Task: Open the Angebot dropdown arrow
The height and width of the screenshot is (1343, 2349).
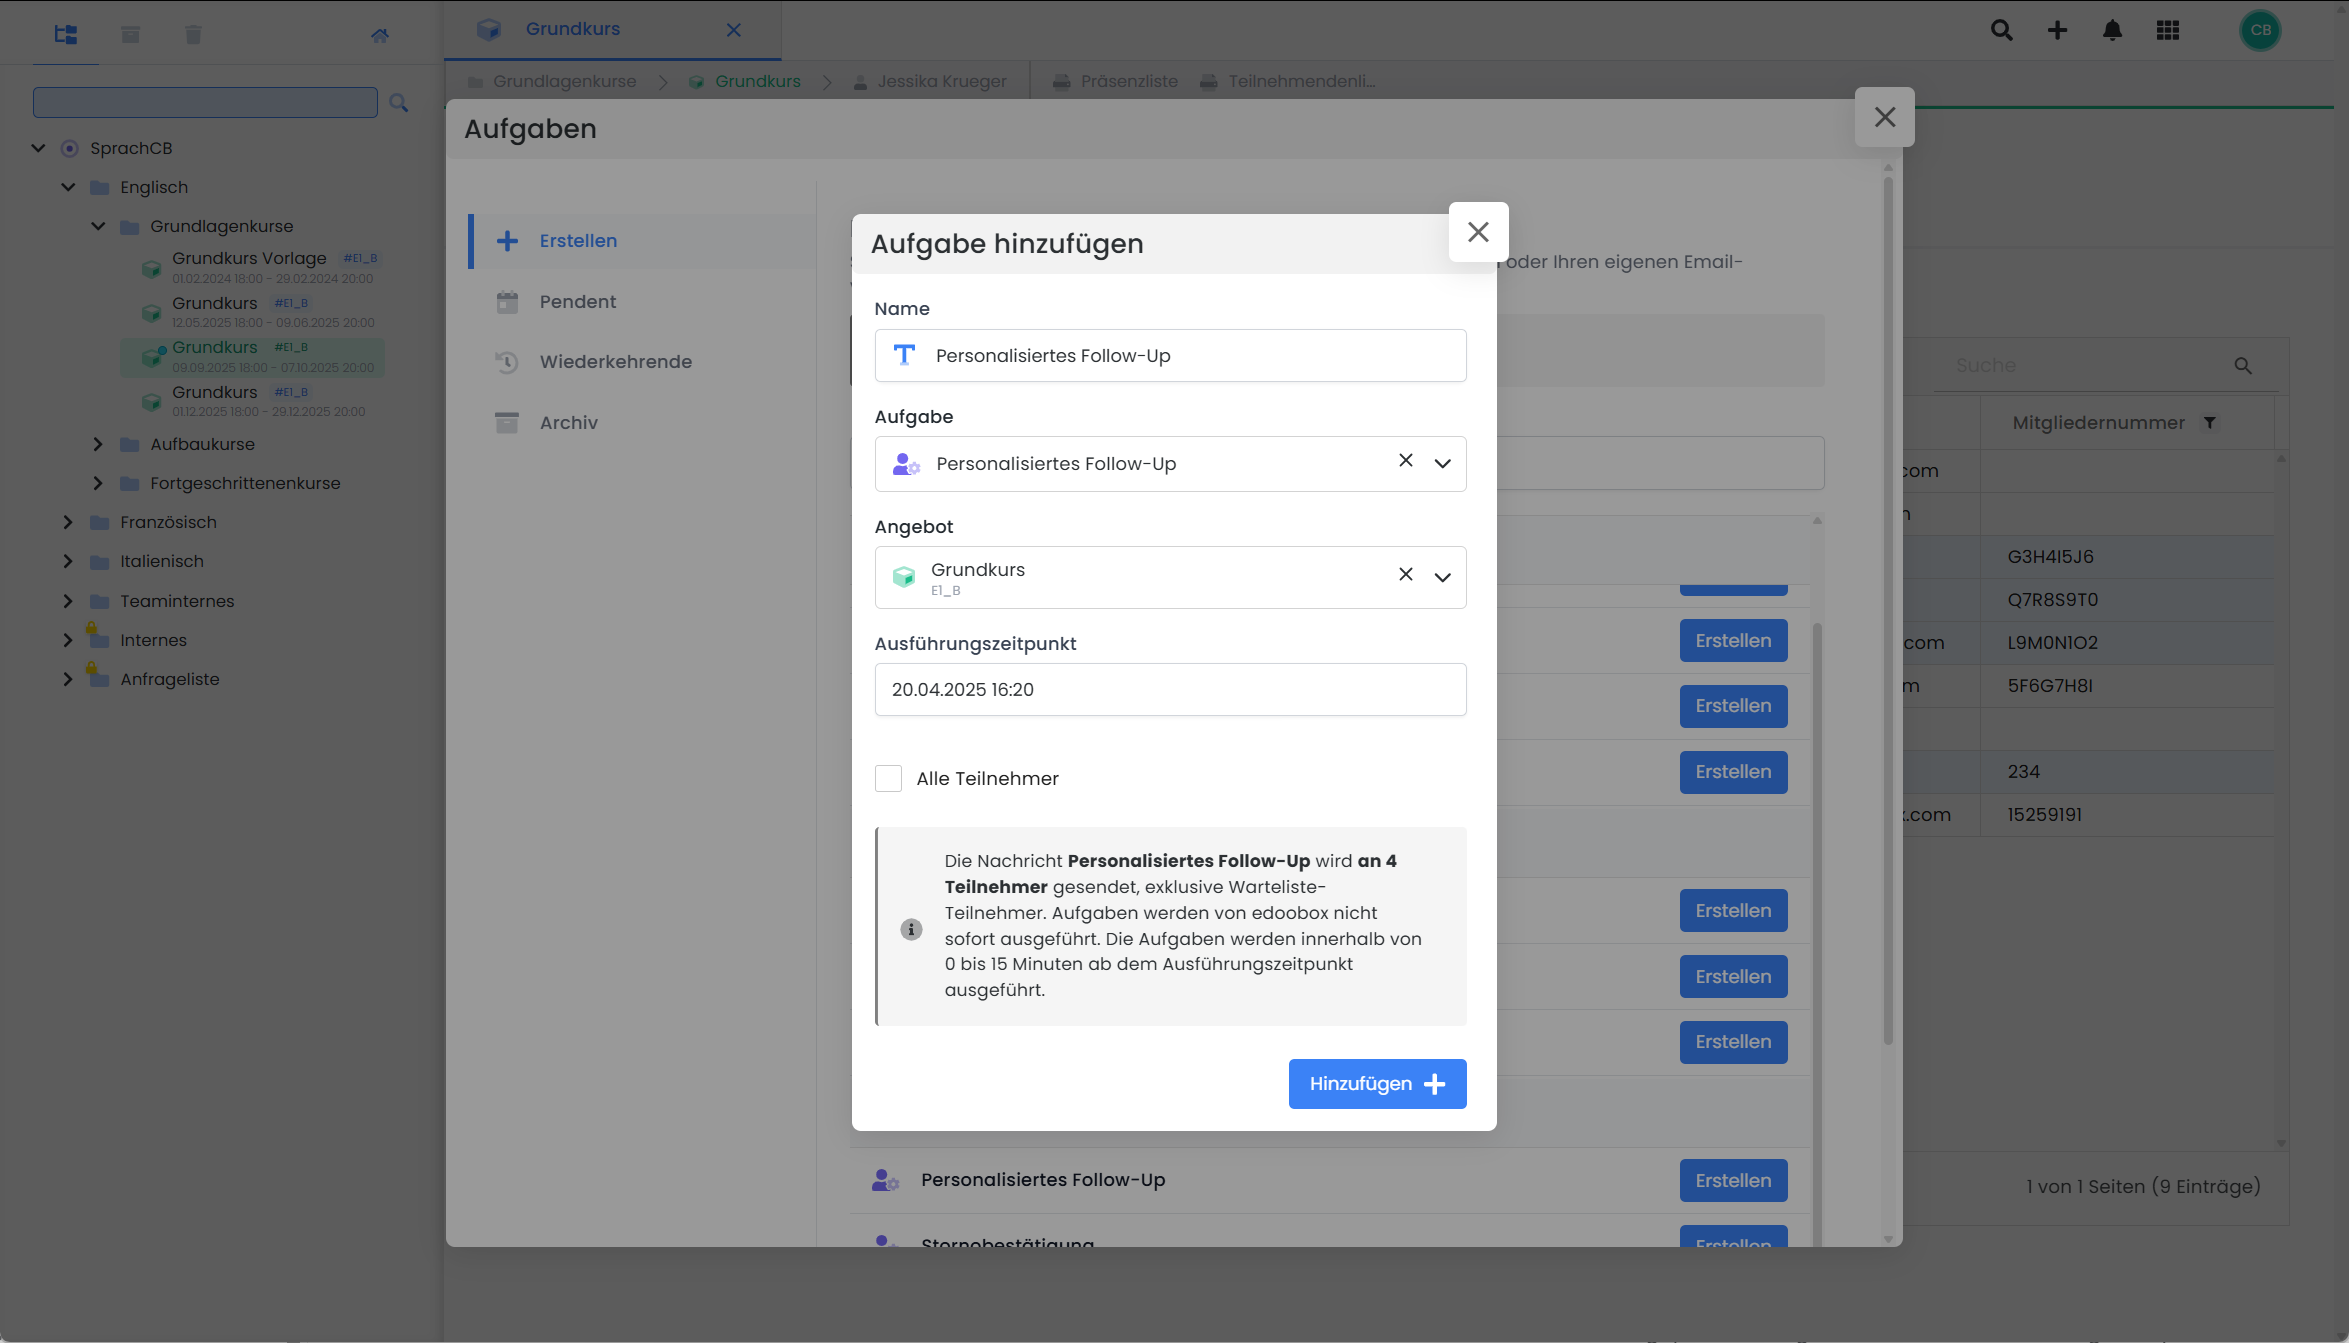Action: pyautogui.click(x=1442, y=577)
